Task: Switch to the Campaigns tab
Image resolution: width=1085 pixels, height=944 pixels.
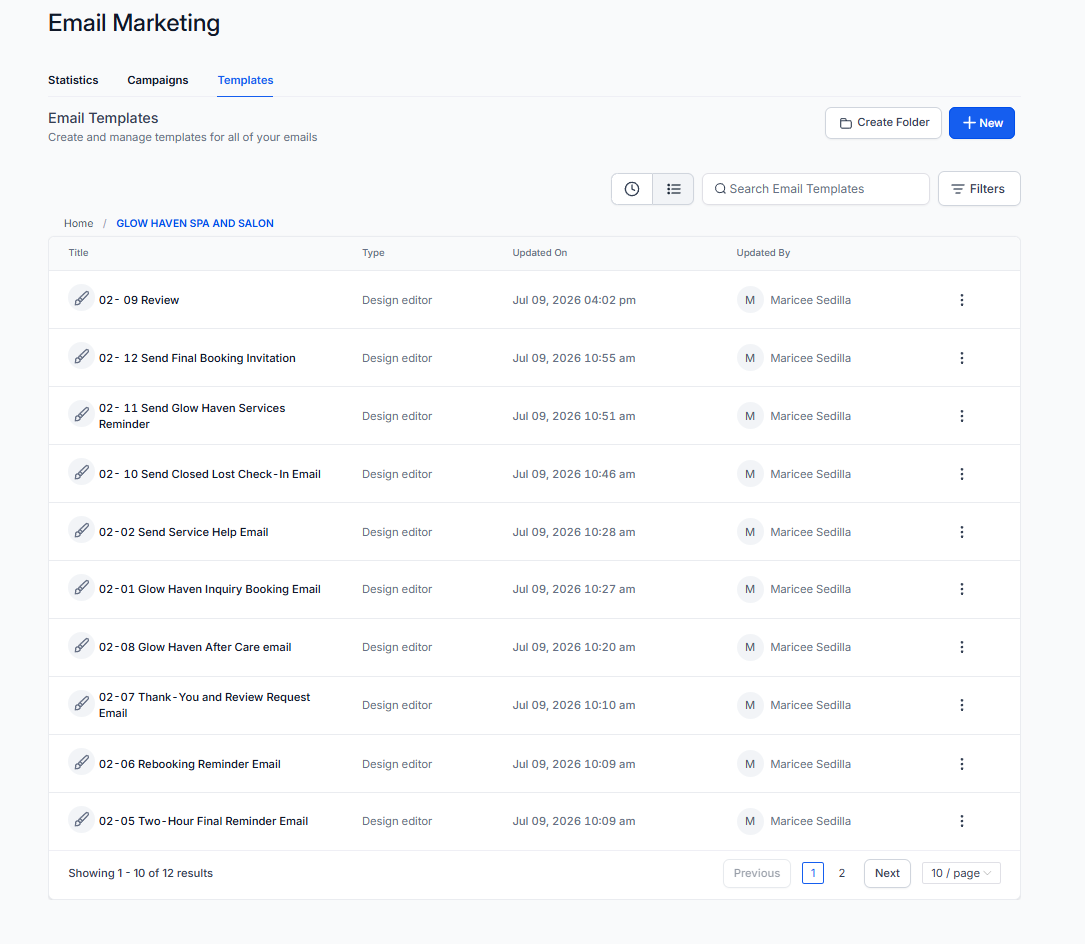Action: (x=158, y=80)
